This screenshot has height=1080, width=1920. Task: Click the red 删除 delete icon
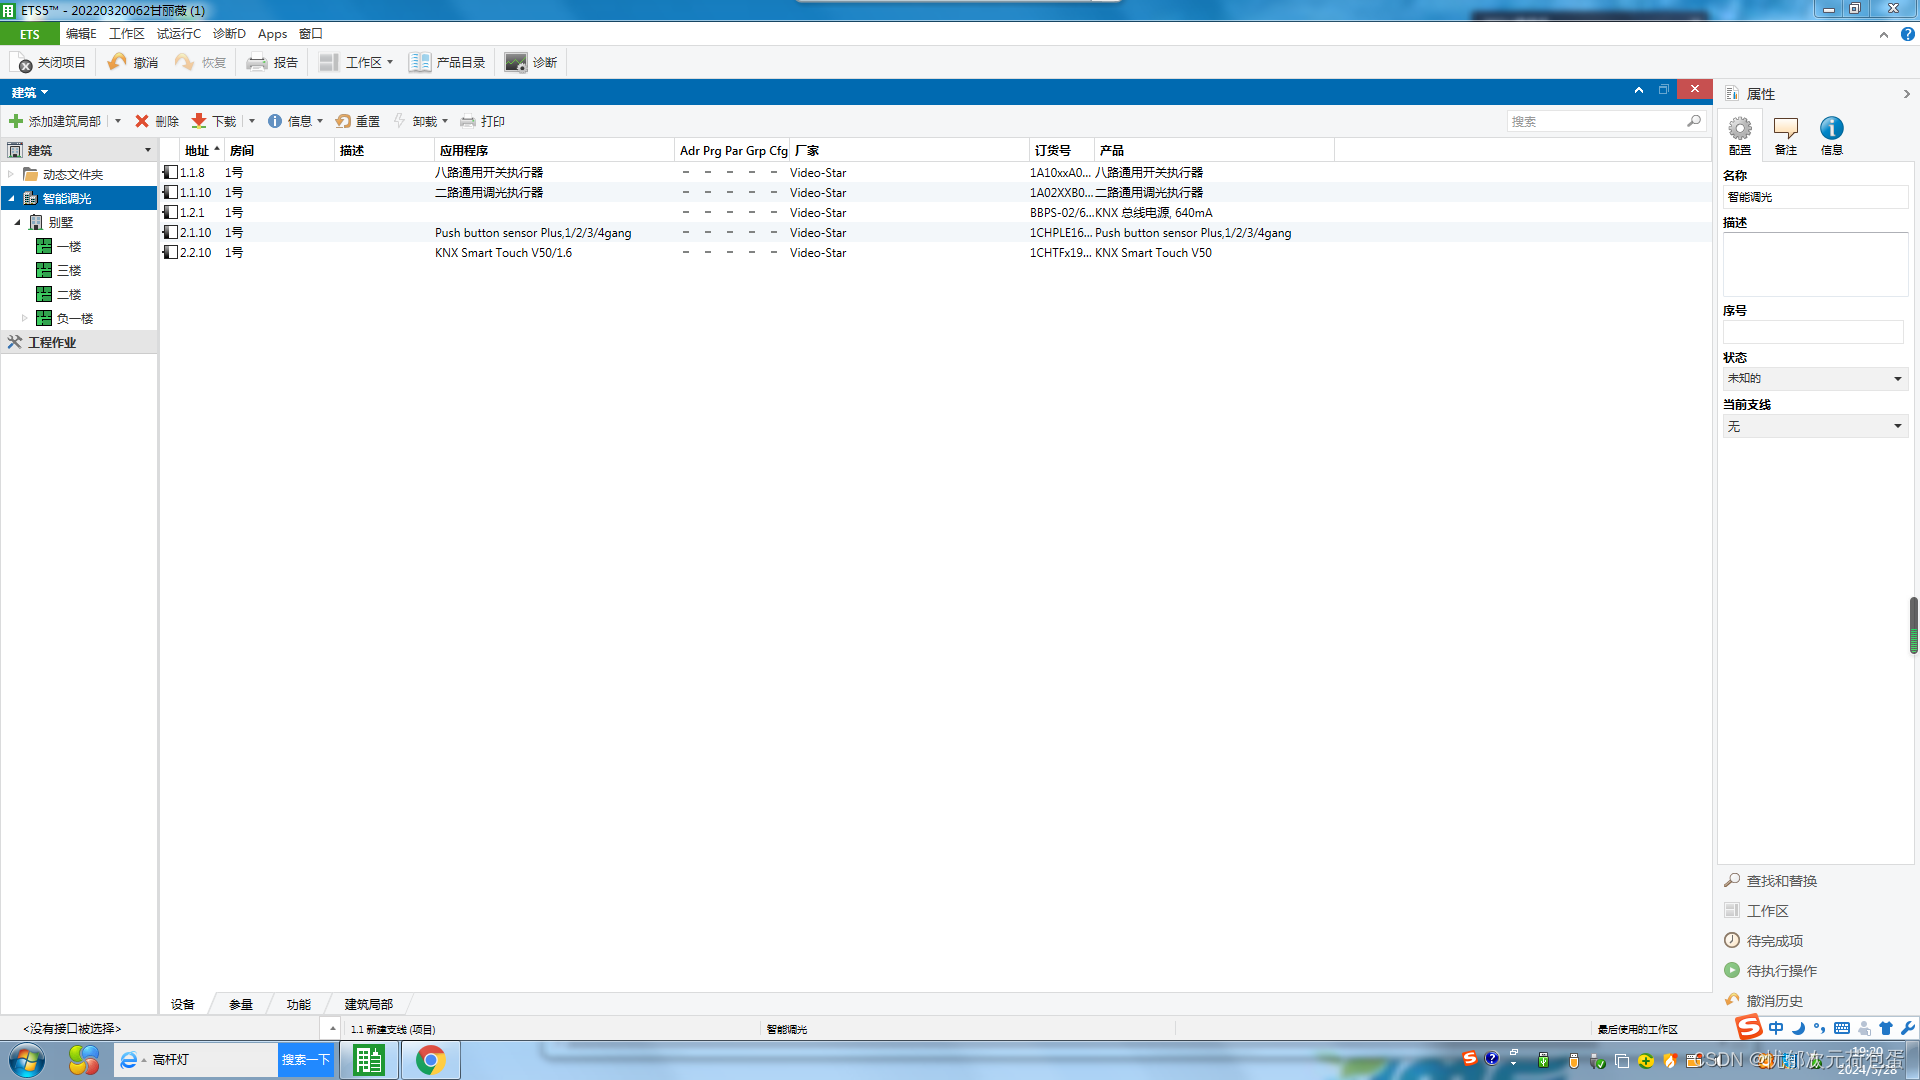tap(142, 121)
